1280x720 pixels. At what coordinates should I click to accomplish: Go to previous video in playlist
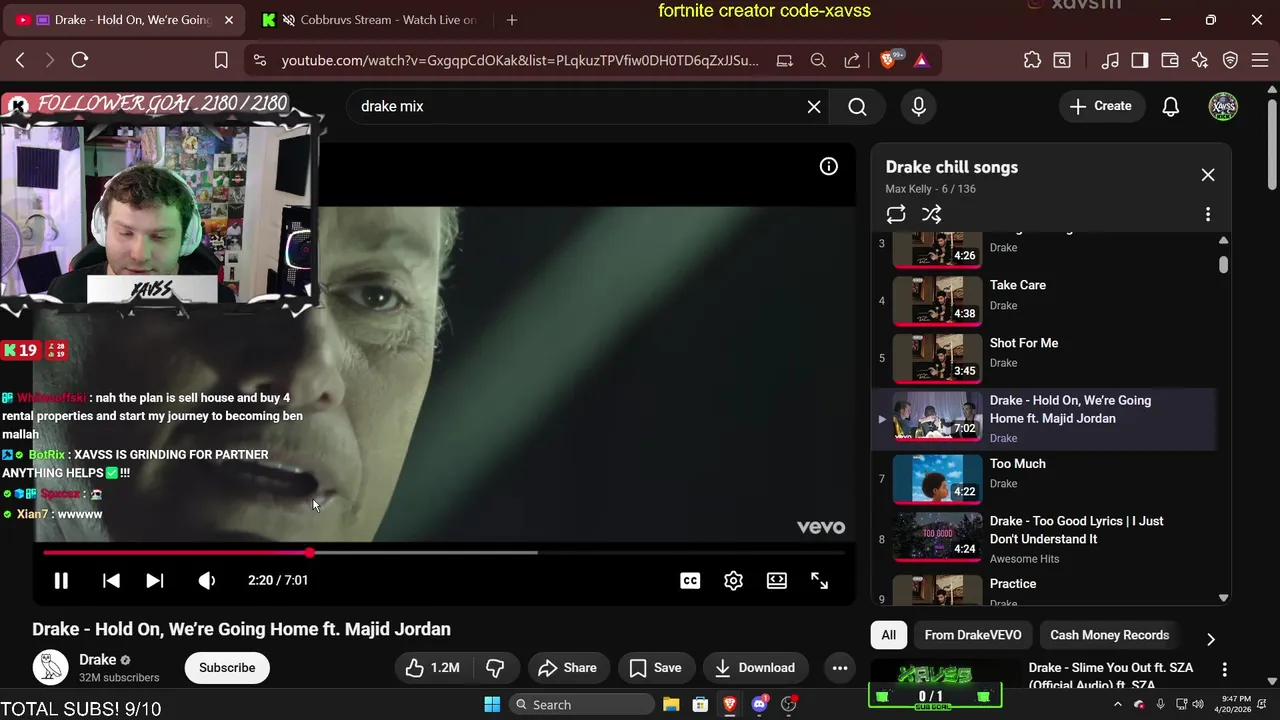point(111,580)
